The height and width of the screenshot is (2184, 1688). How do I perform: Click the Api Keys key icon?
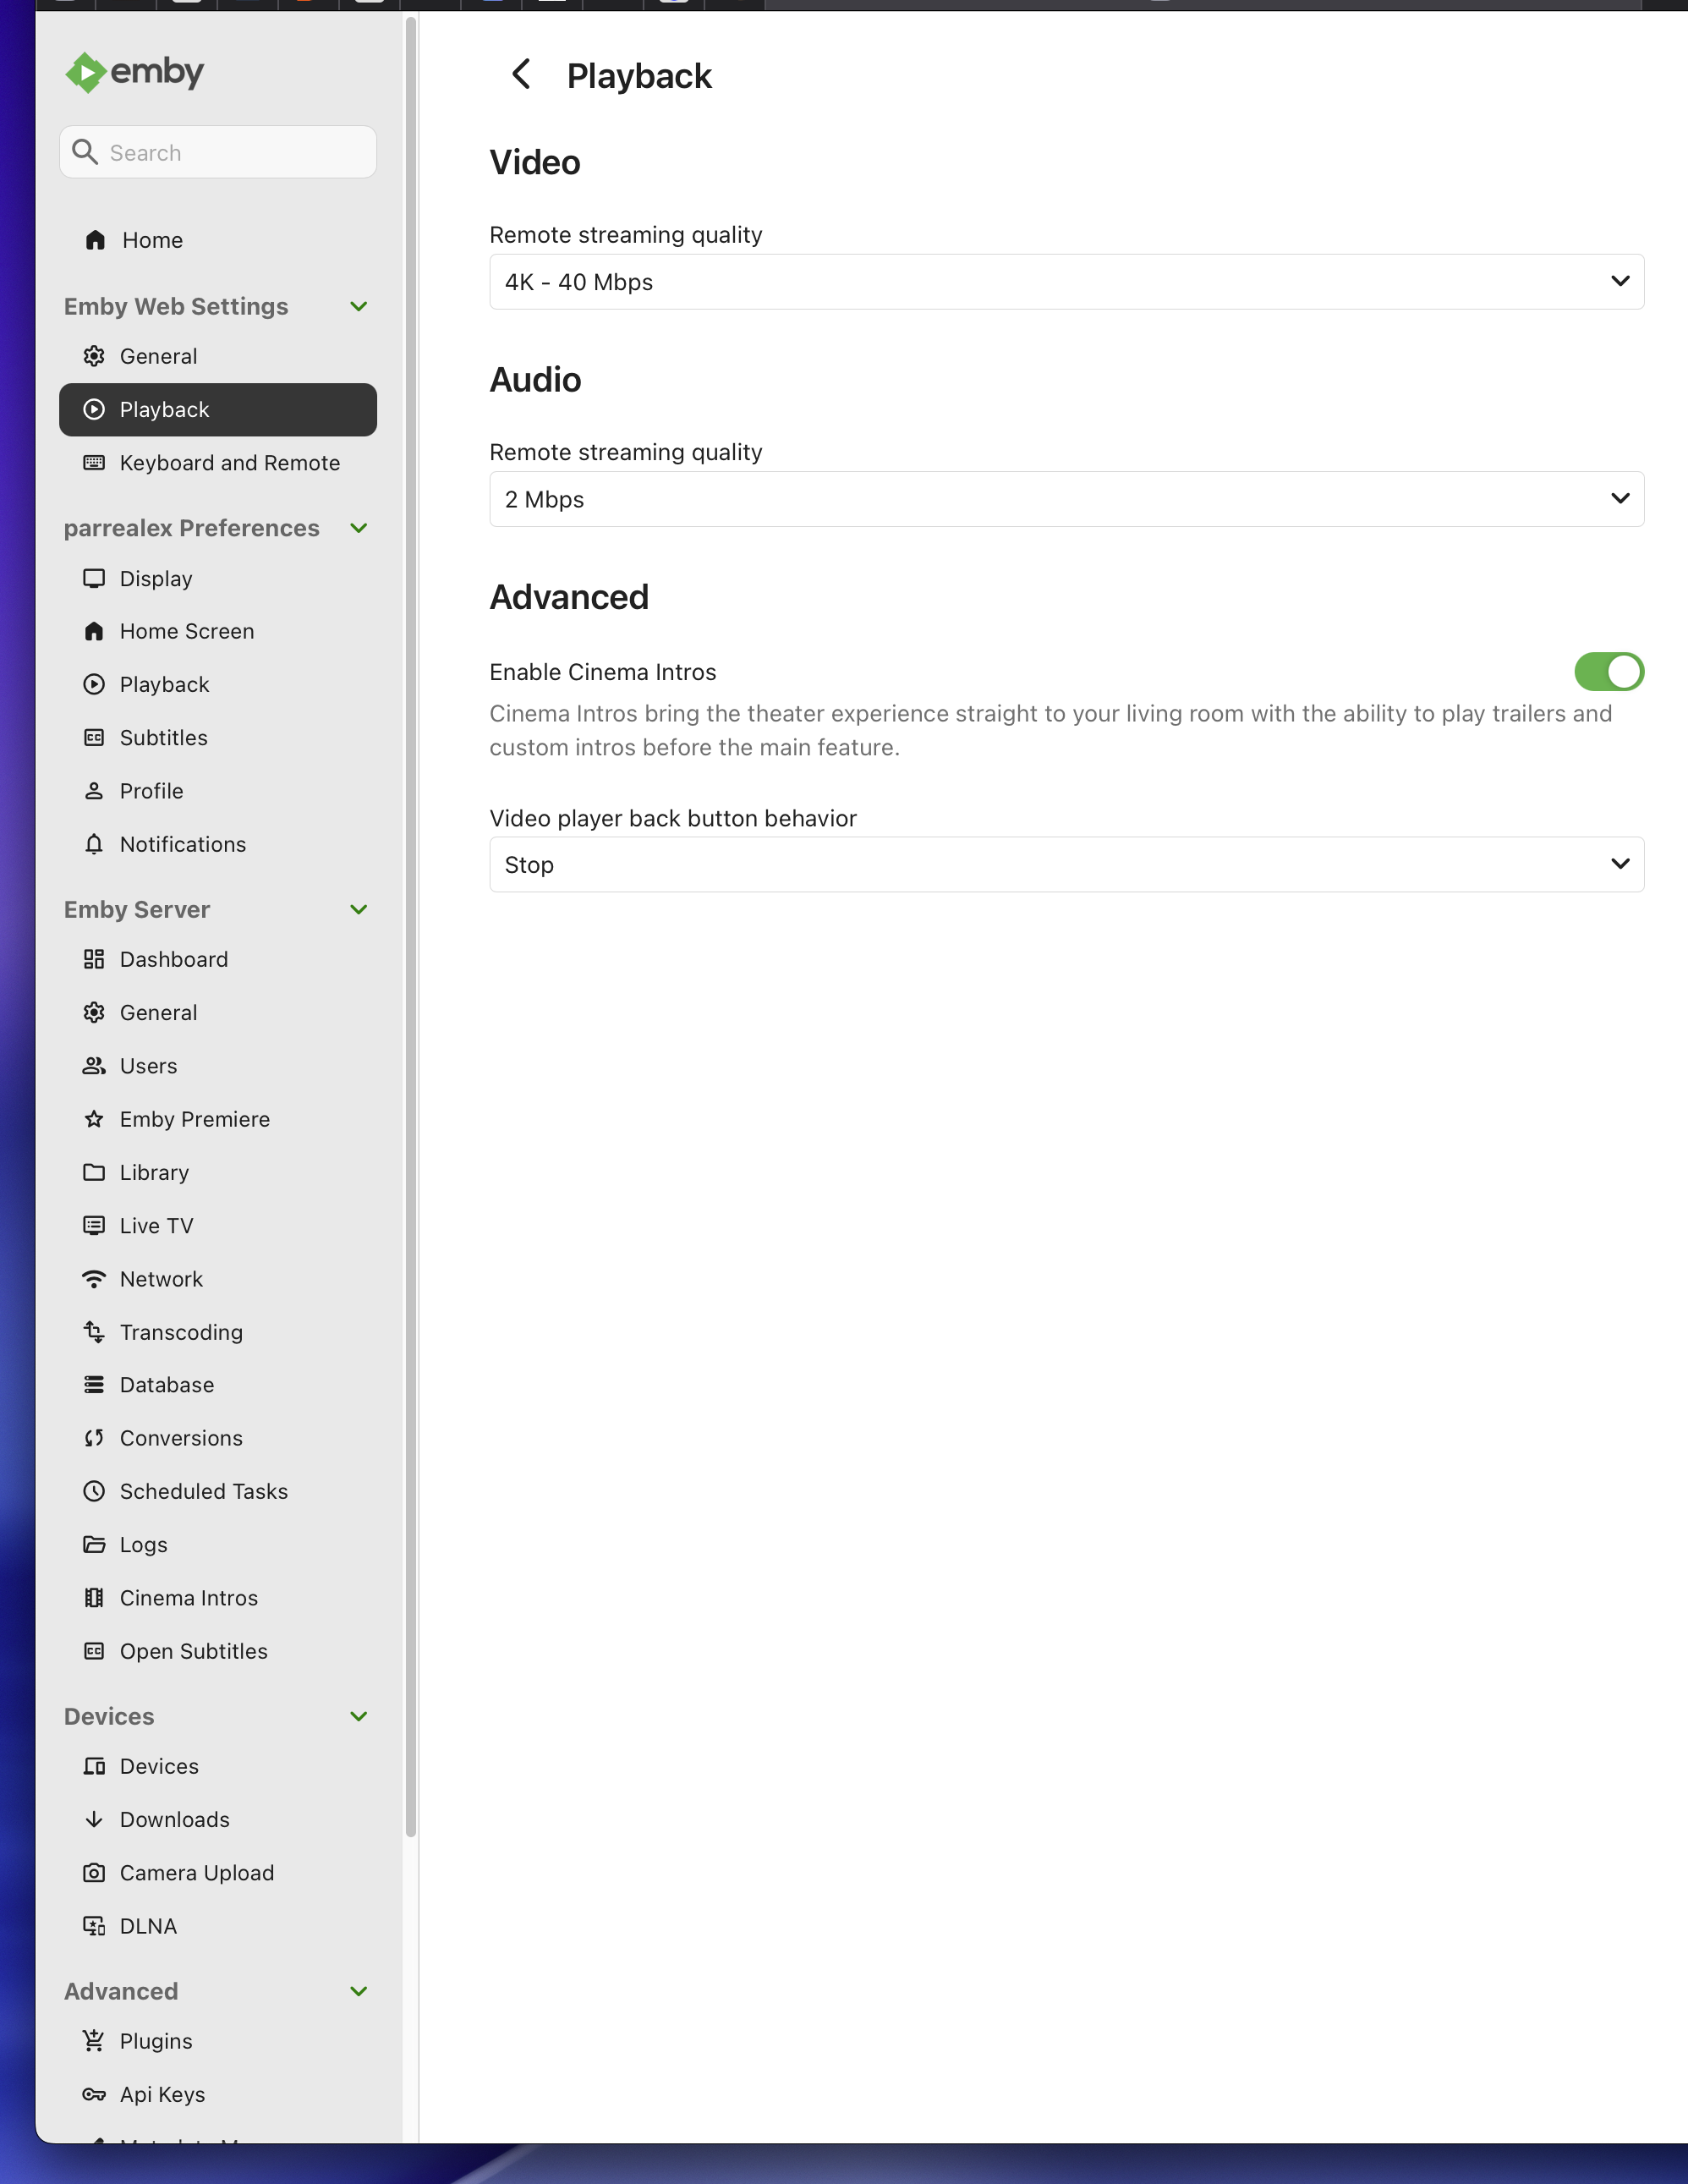click(x=94, y=2094)
